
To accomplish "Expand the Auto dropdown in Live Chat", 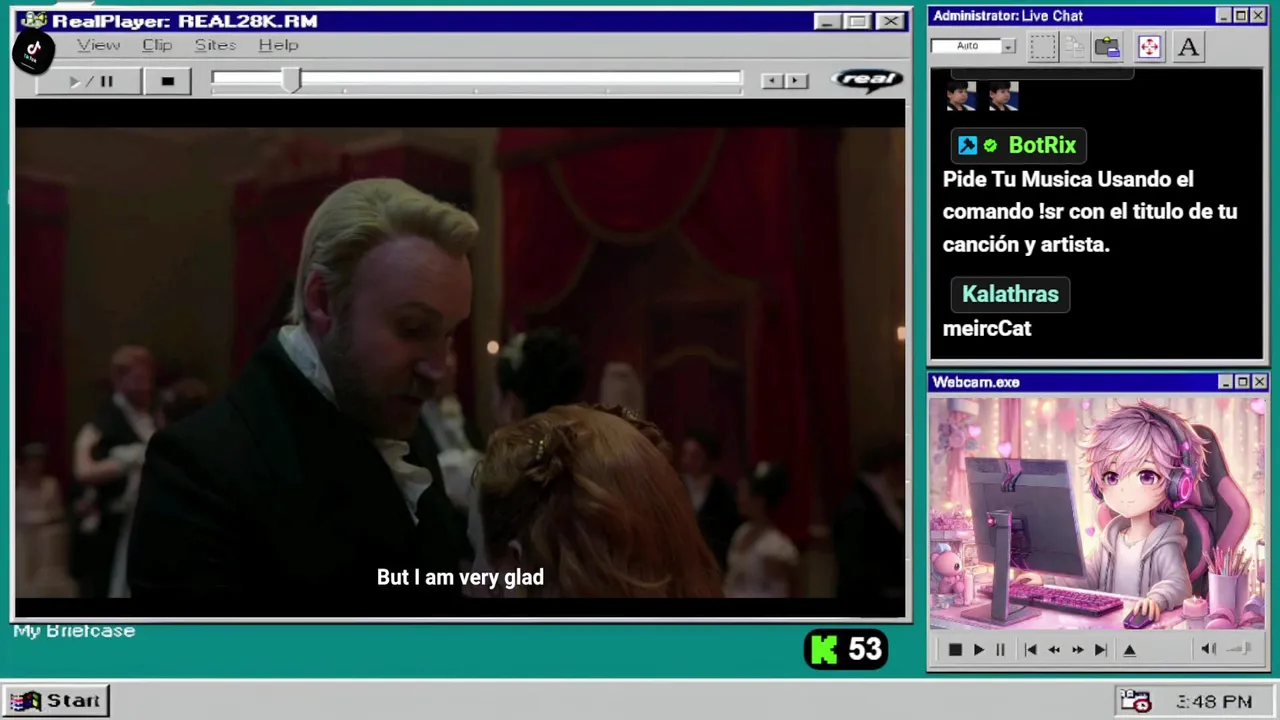I will [x=1008, y=46].
